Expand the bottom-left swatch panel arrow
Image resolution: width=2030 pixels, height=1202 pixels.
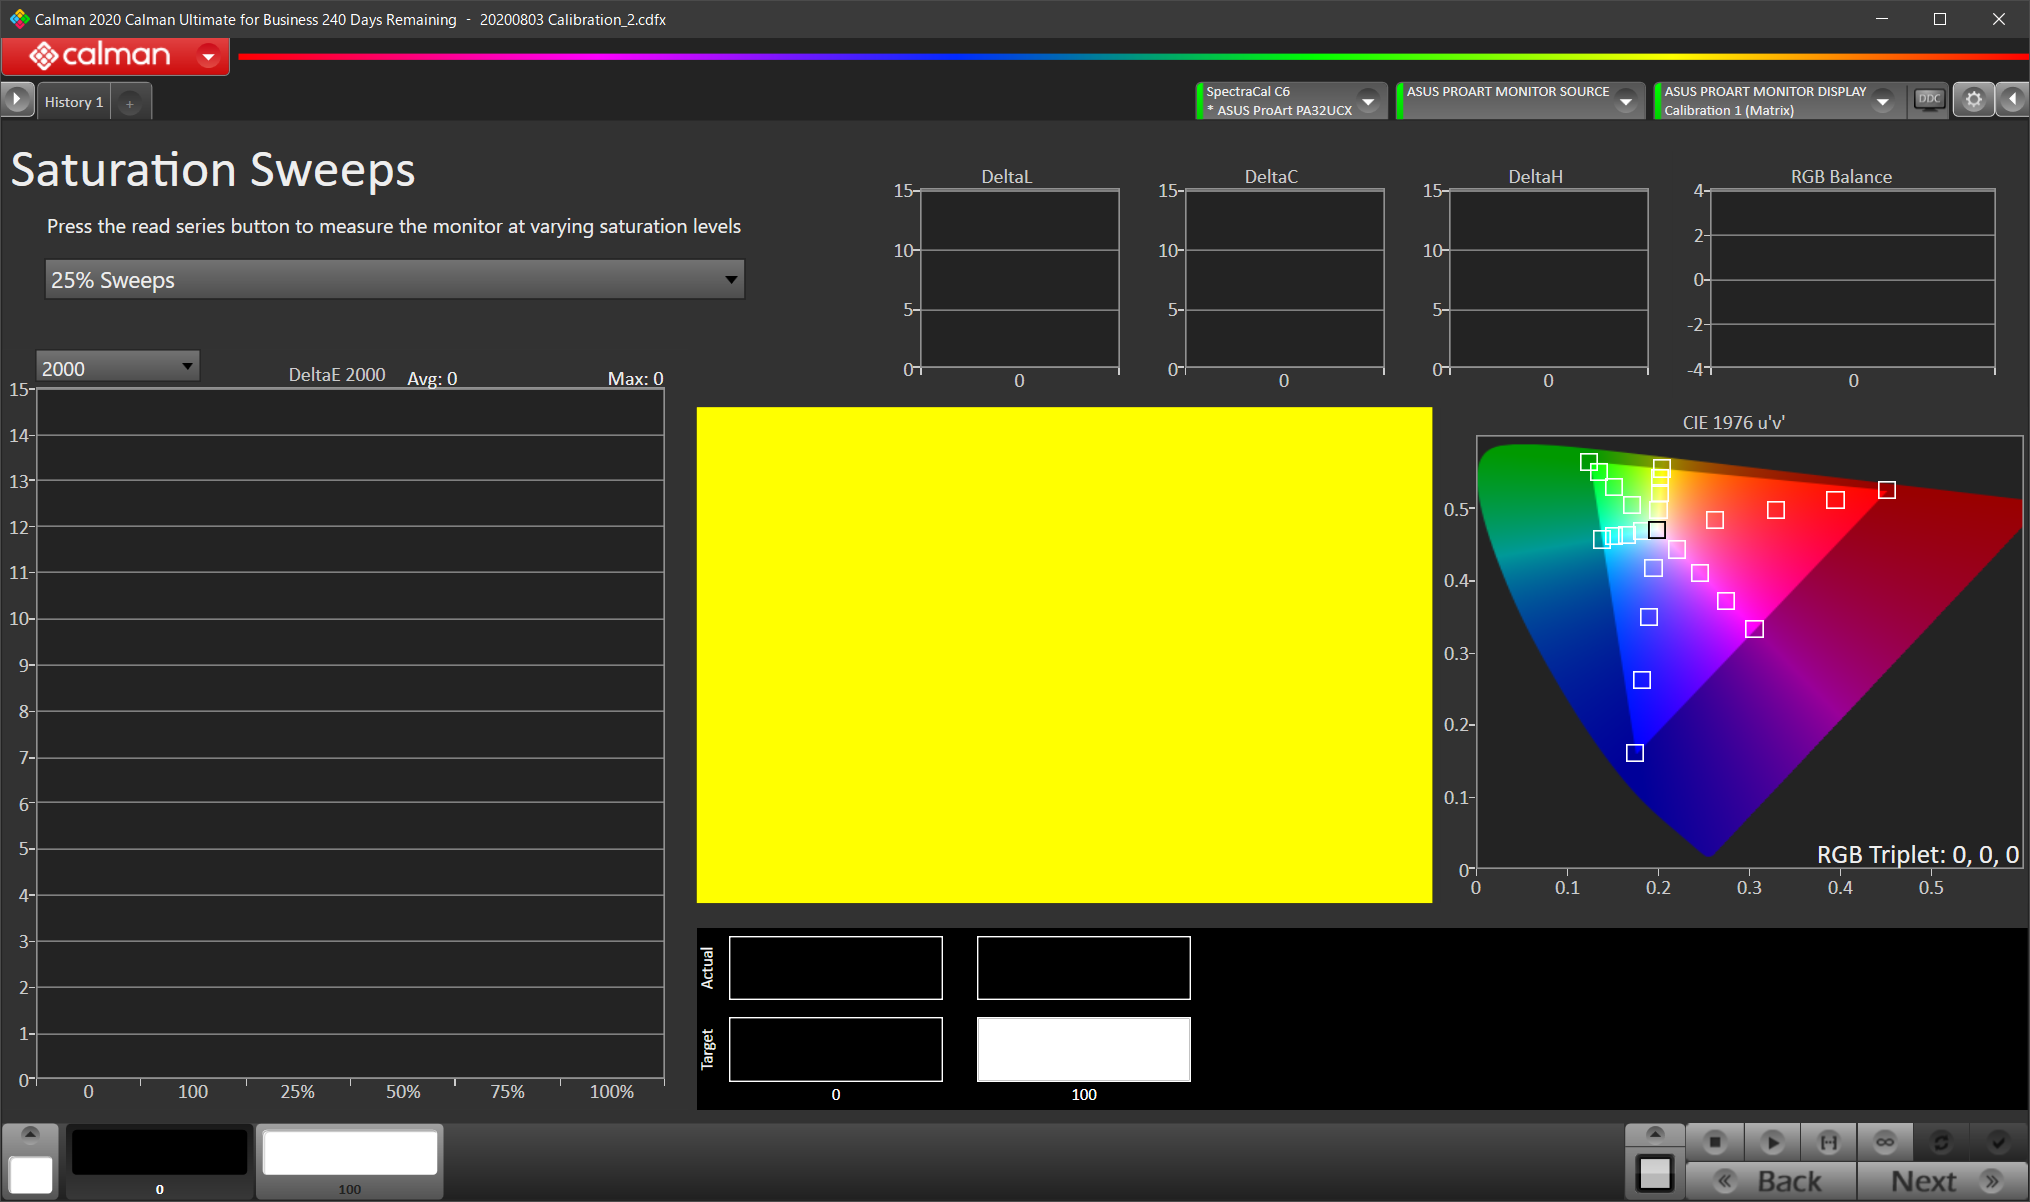(x=30, y=1134)
